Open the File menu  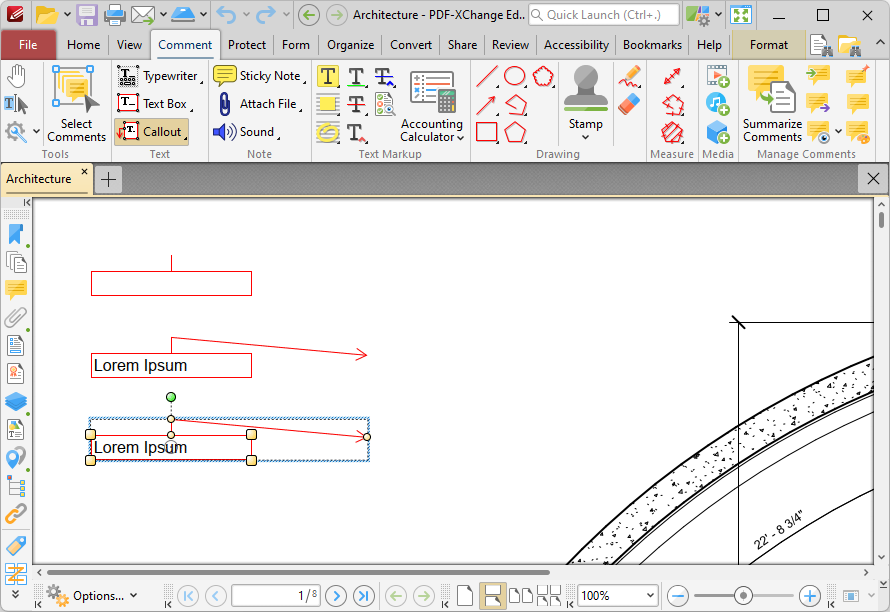click(x=28, y=45)
